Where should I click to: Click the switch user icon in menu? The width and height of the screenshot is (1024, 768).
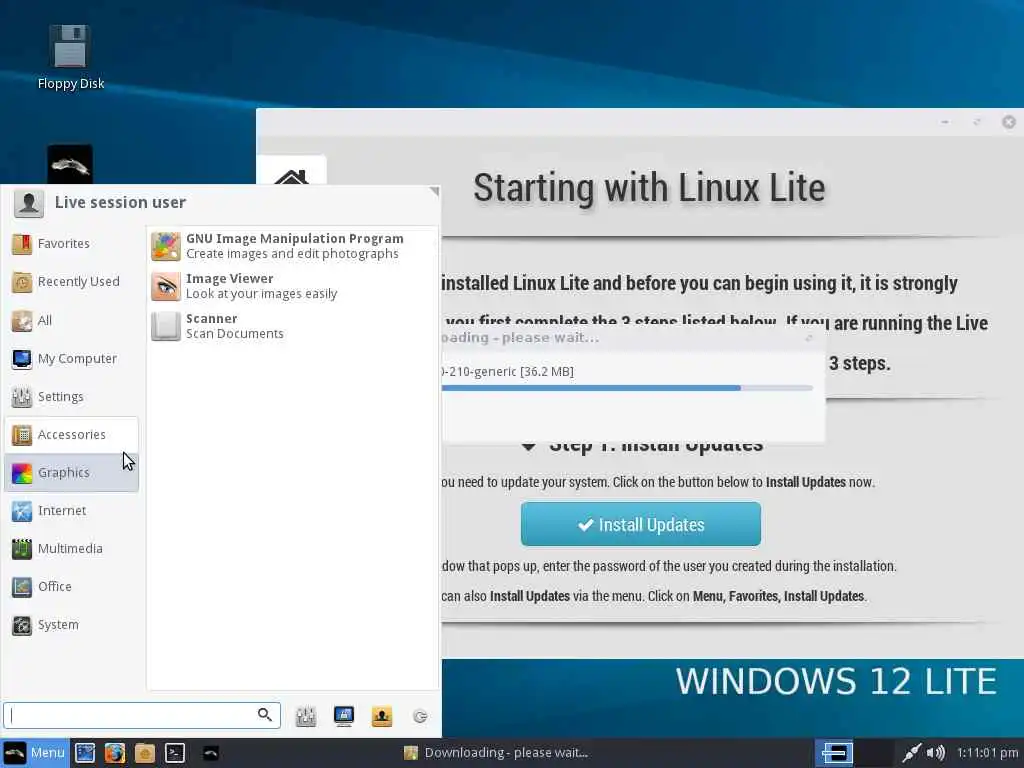tap(382, 716)
